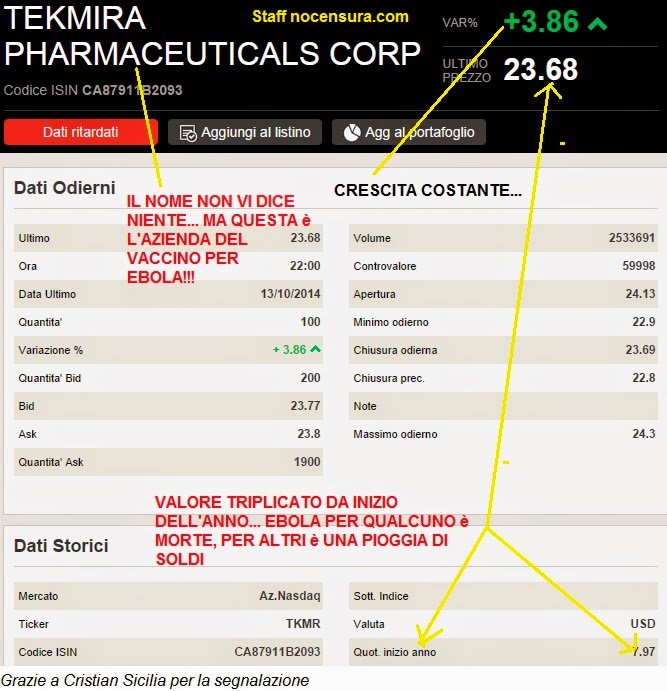Click the watchlist checkmark icon in Aggiungi al listino
667x691 pixels.
(188, 133)
